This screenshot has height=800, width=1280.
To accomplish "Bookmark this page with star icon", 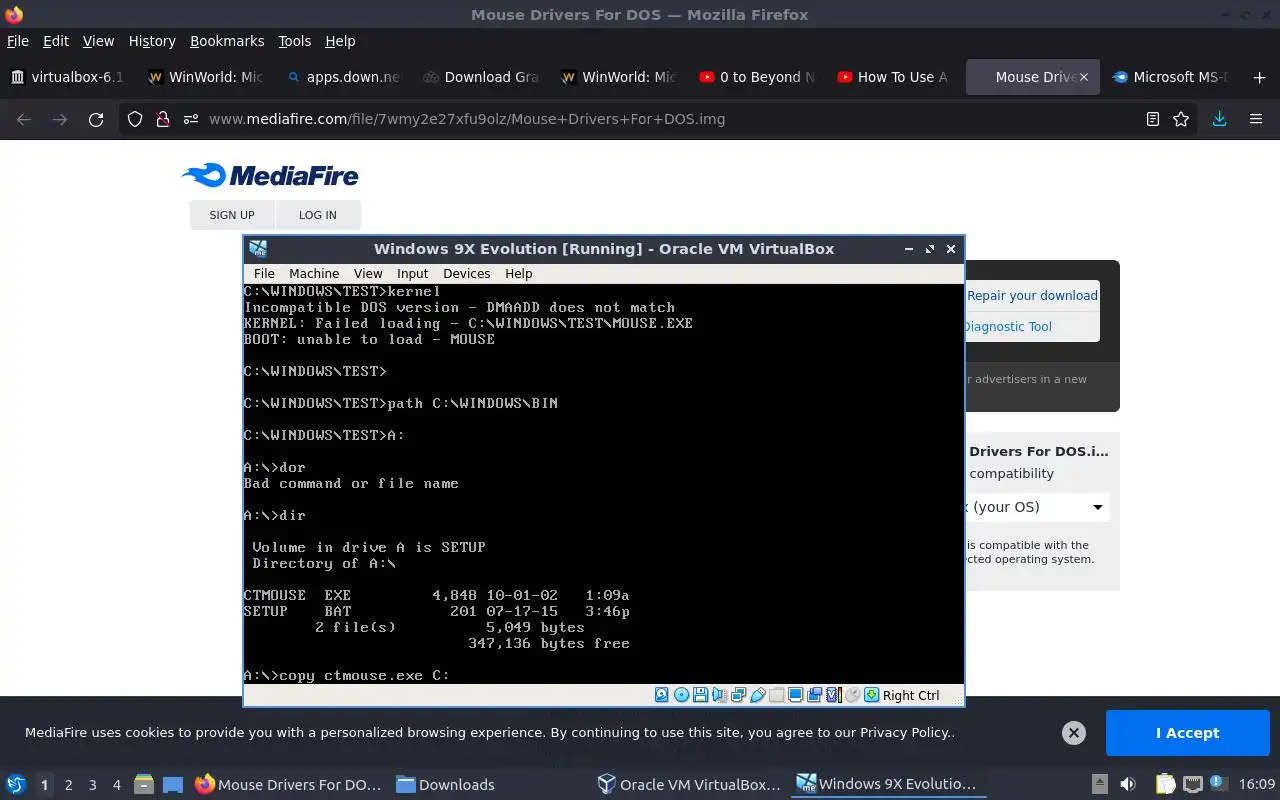I will click(1181, 119).
